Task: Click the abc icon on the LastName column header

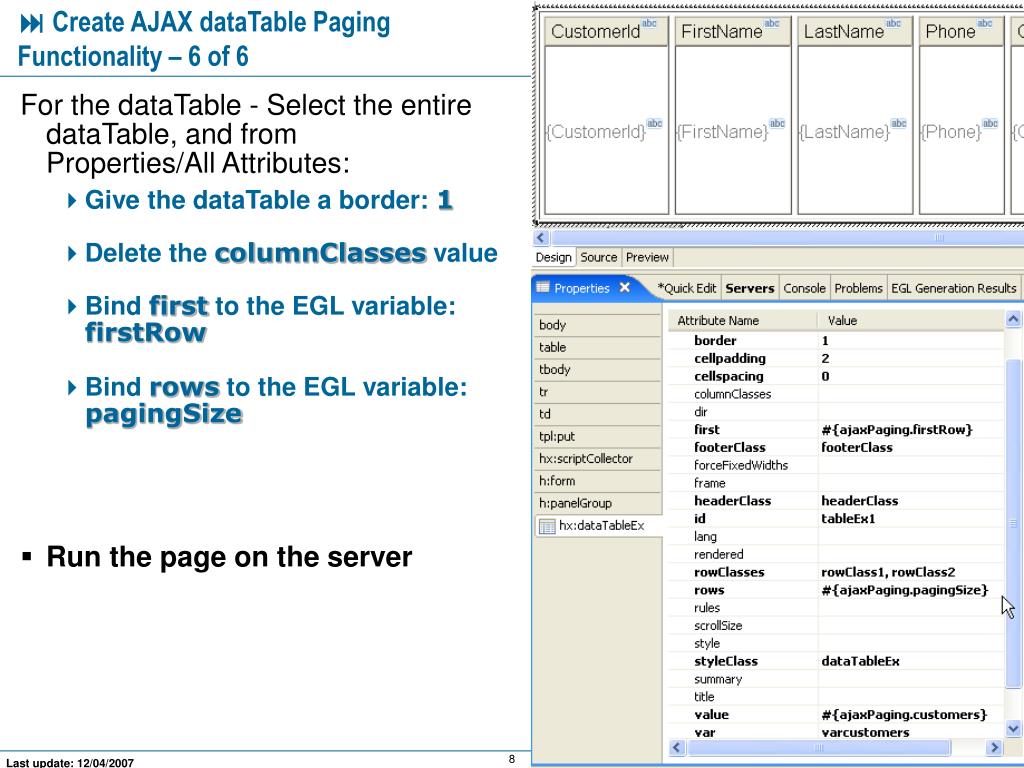Action: click(893, 22)
